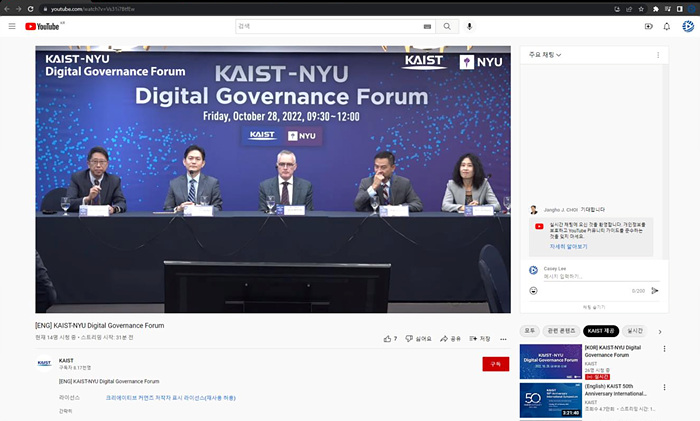Like the video with thumbs up
This screenshot has width=700, height=421.
[390, 339]
